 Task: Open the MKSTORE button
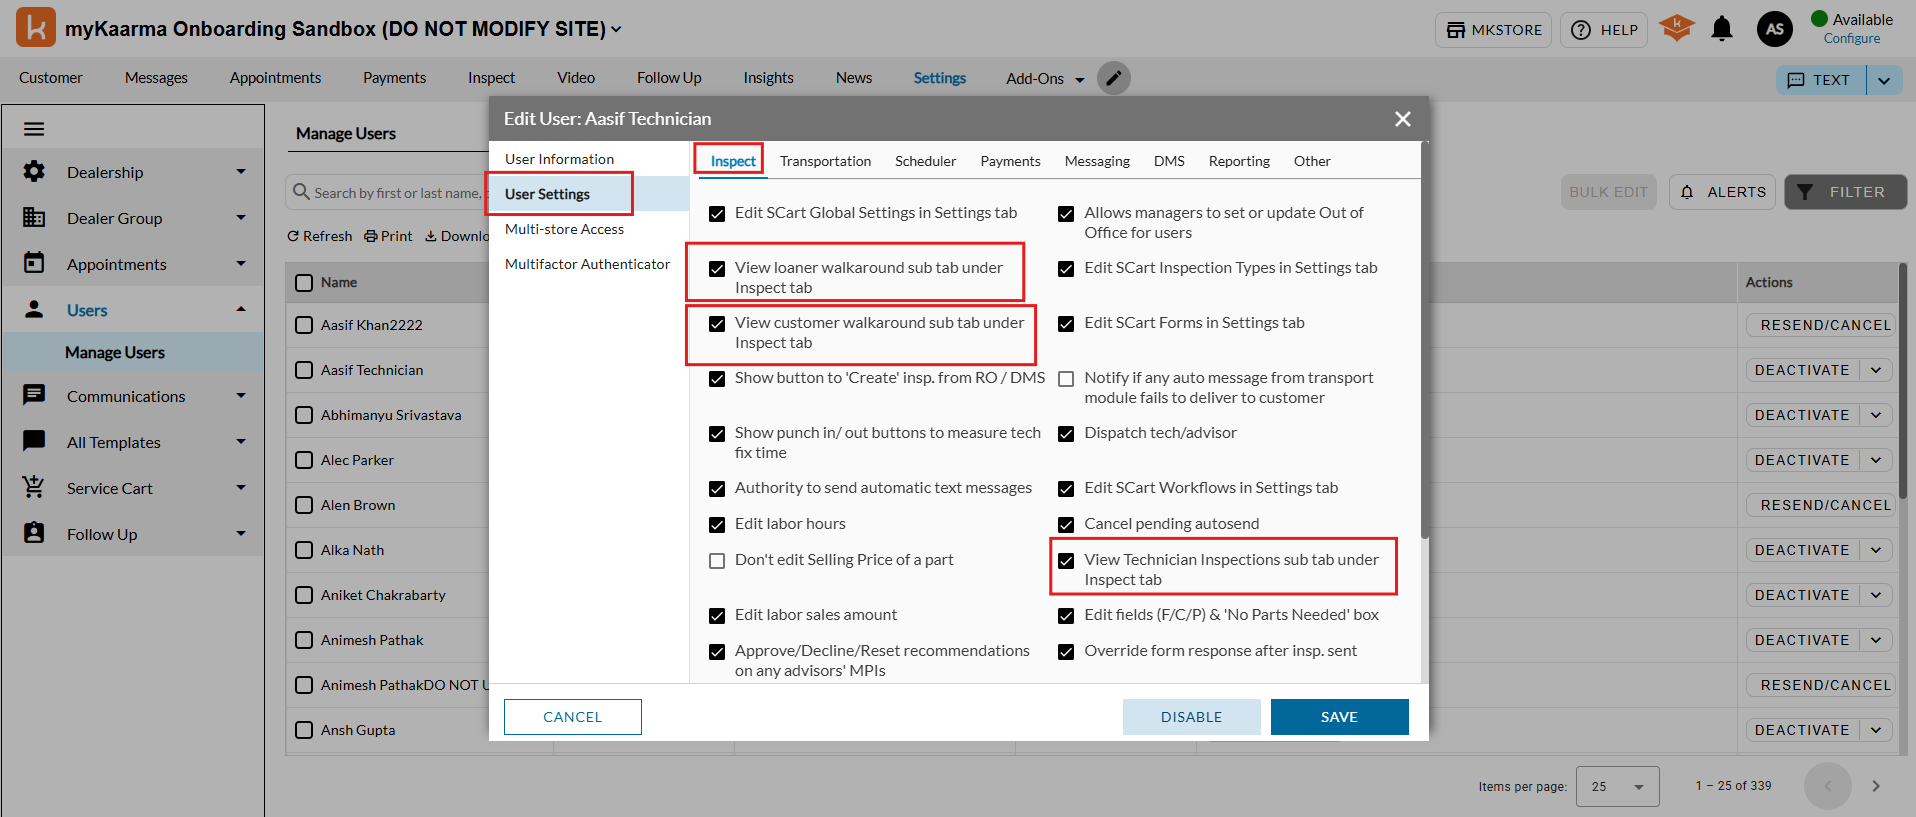click(1493, 30)
